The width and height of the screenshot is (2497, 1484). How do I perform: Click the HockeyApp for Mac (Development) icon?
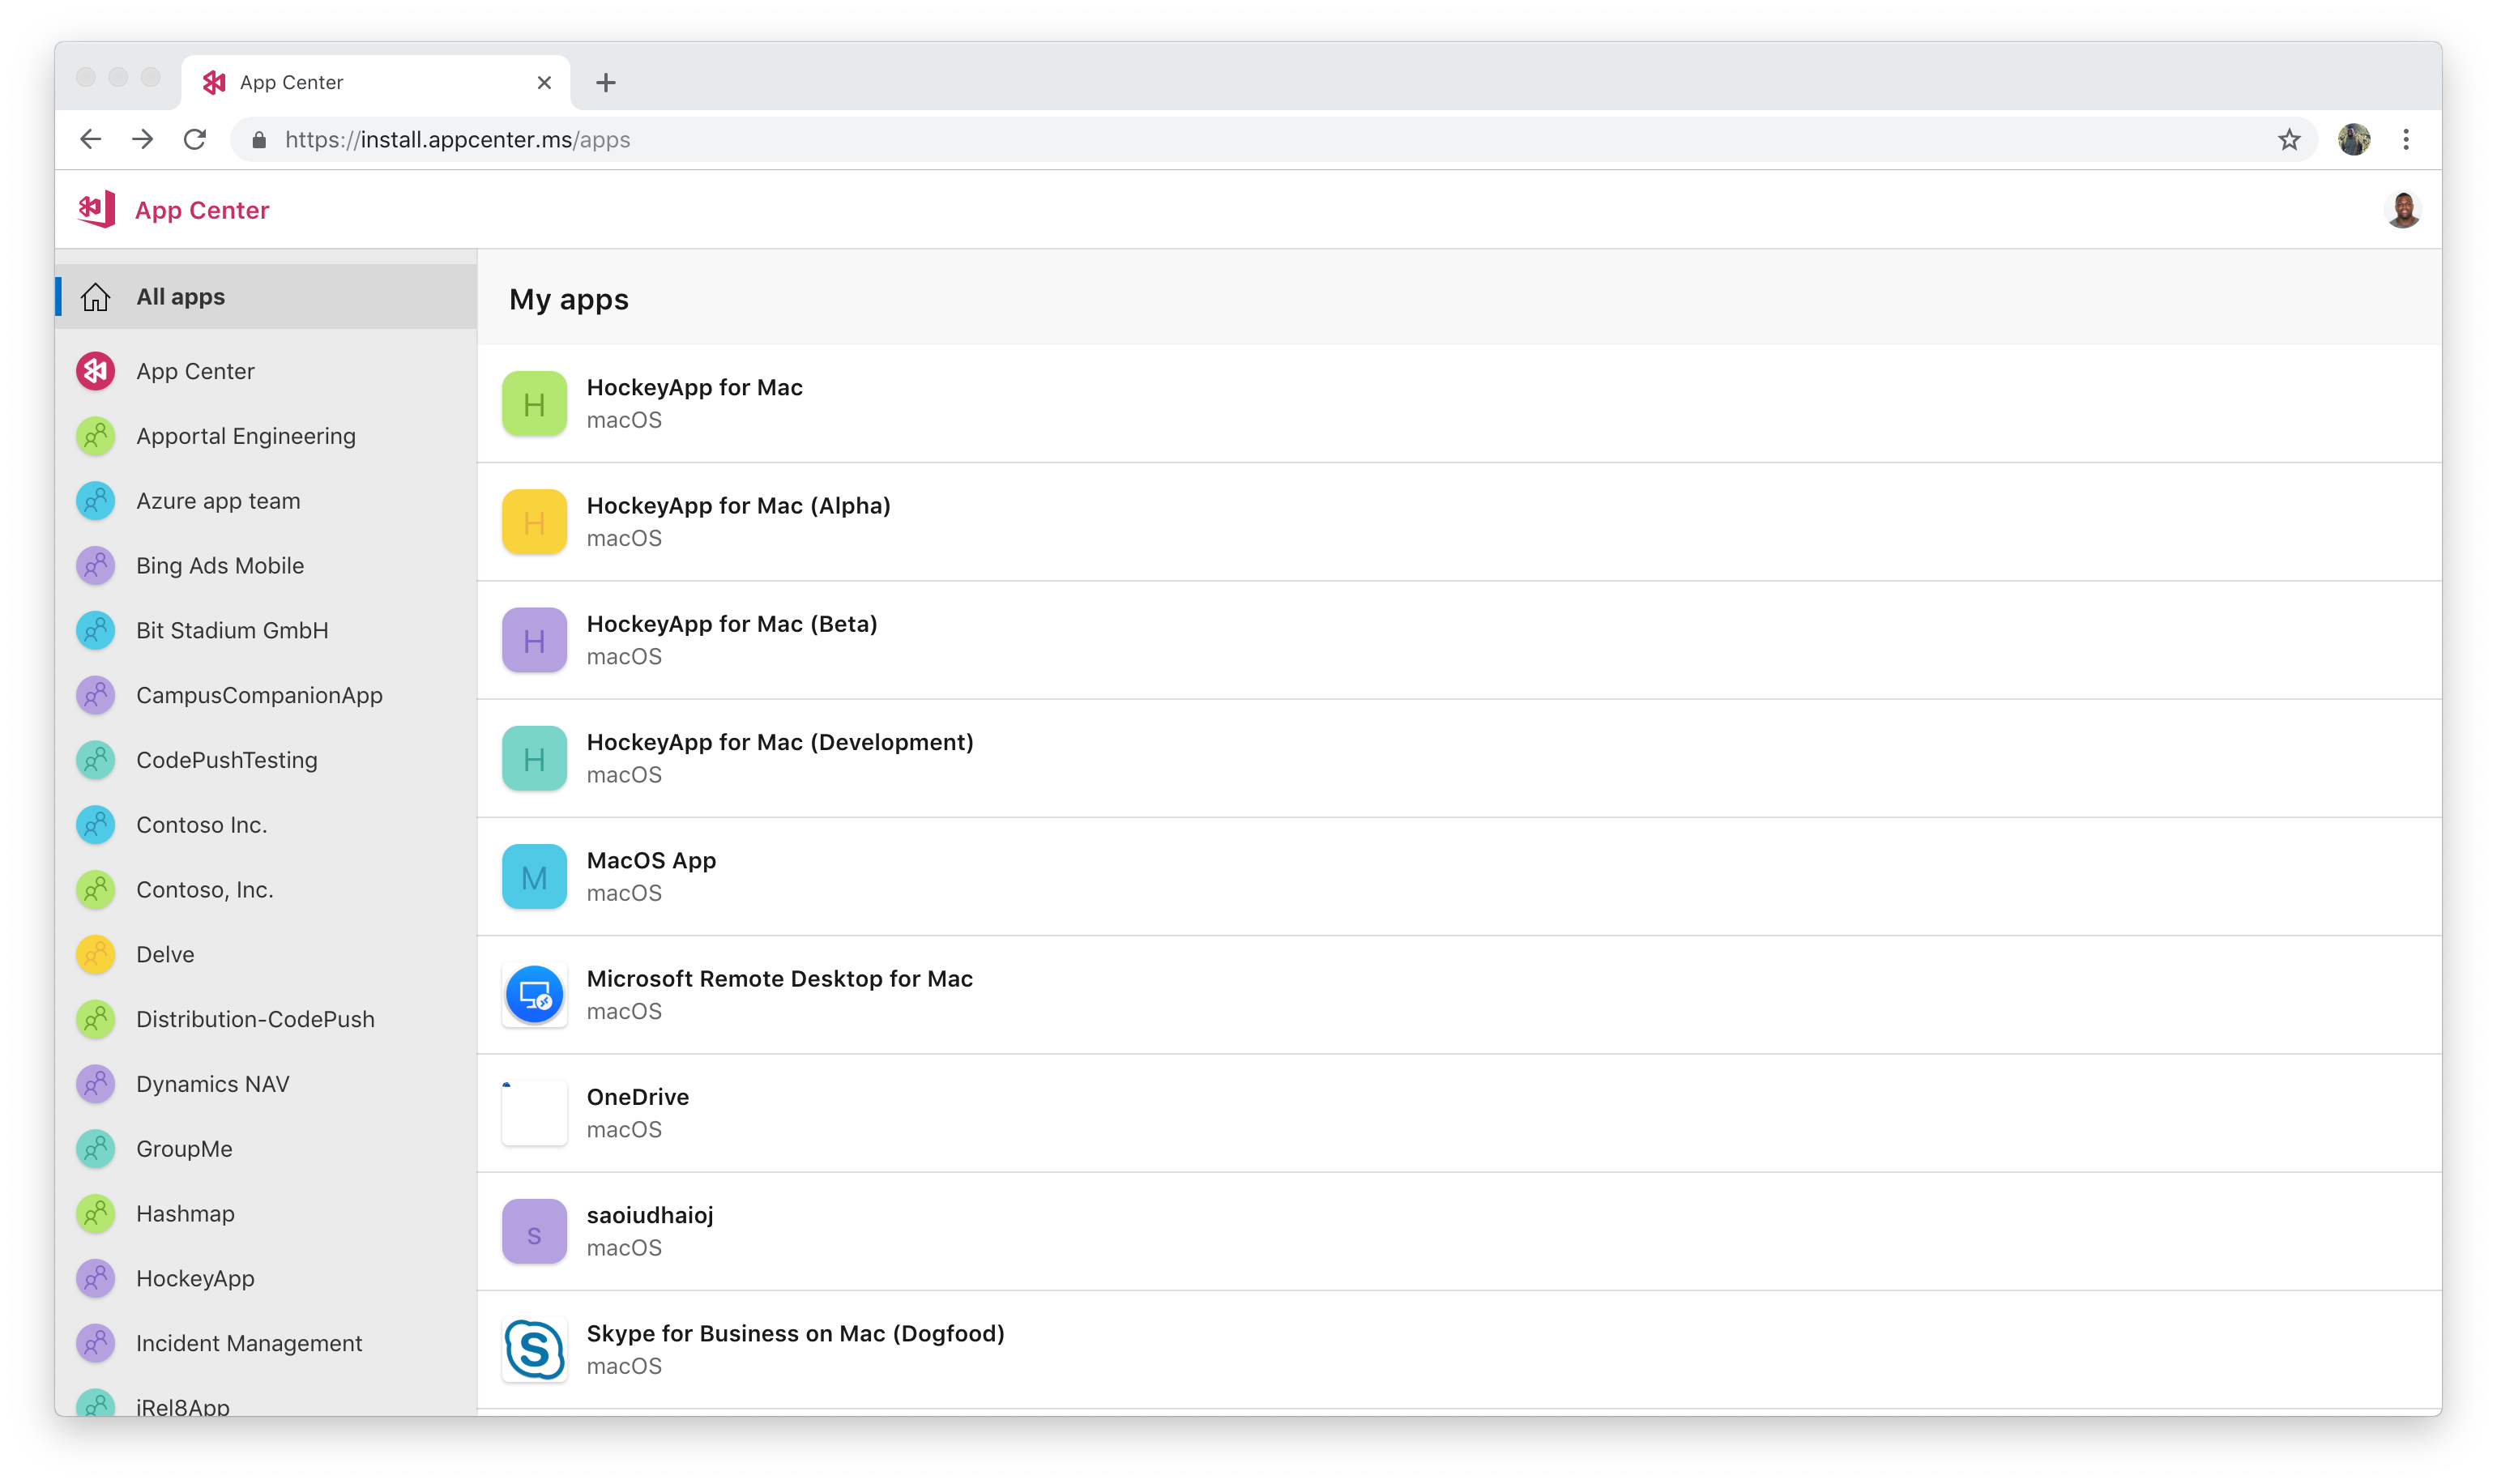click(534, 760)
